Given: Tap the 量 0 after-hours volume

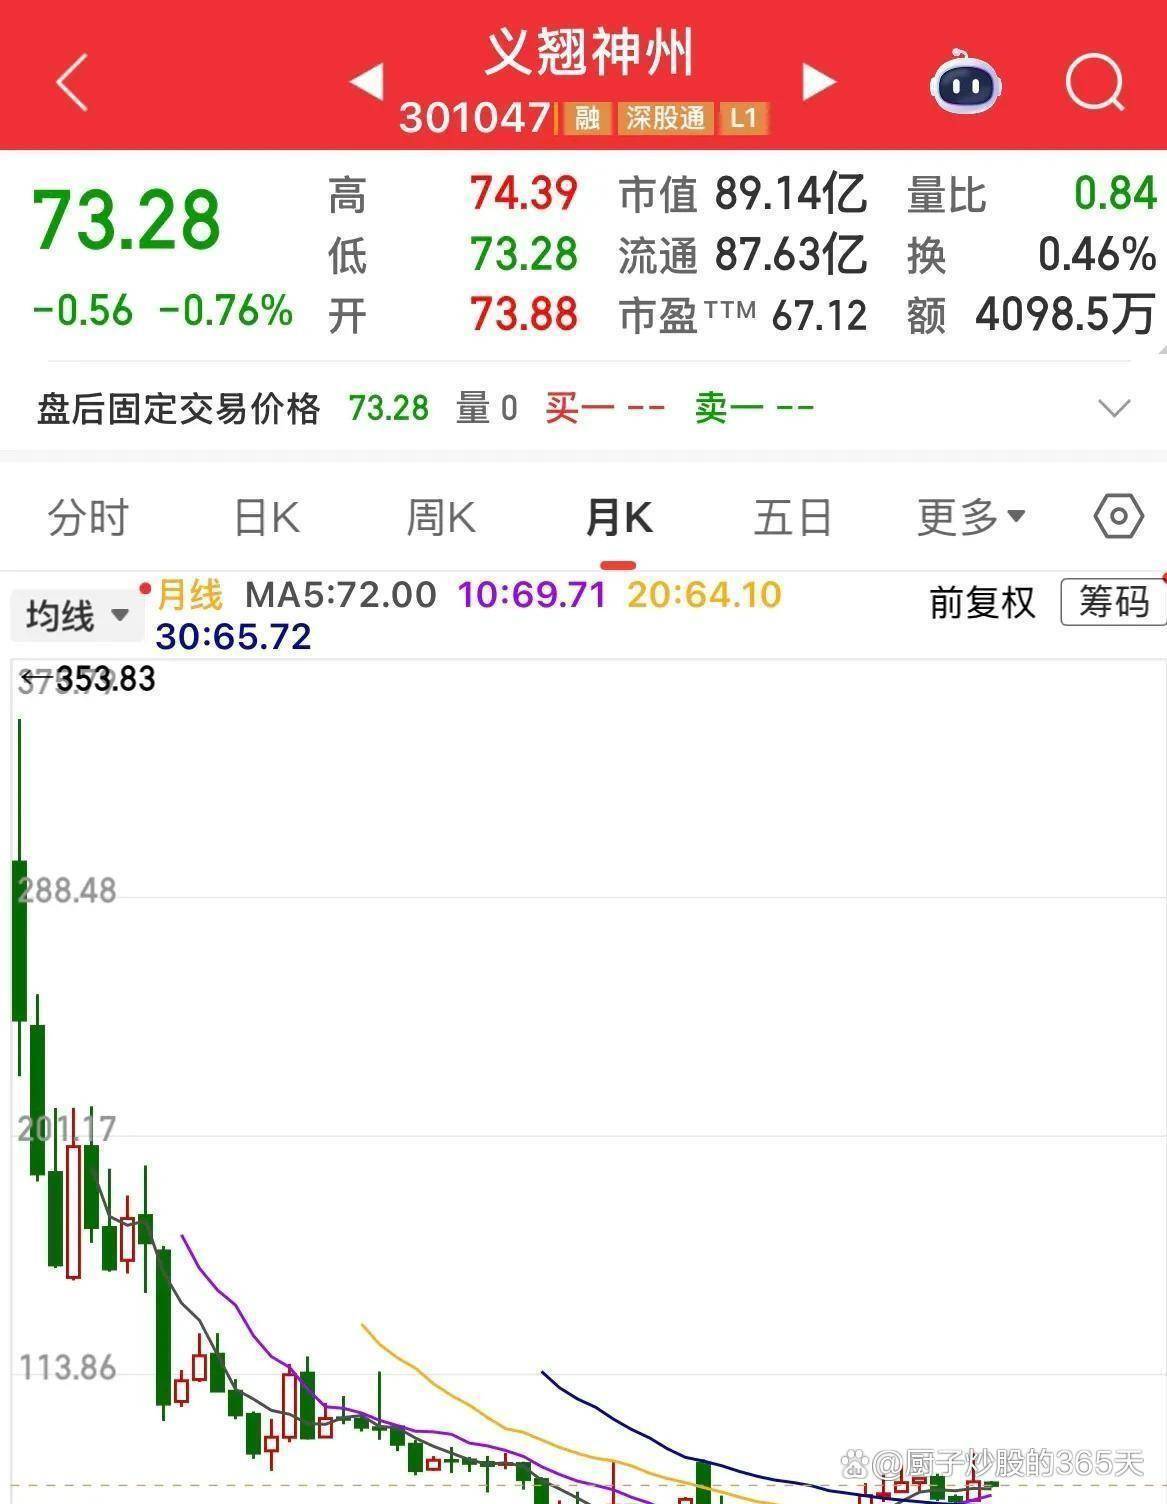Looking at the screenshot, I should coord(487,408).
